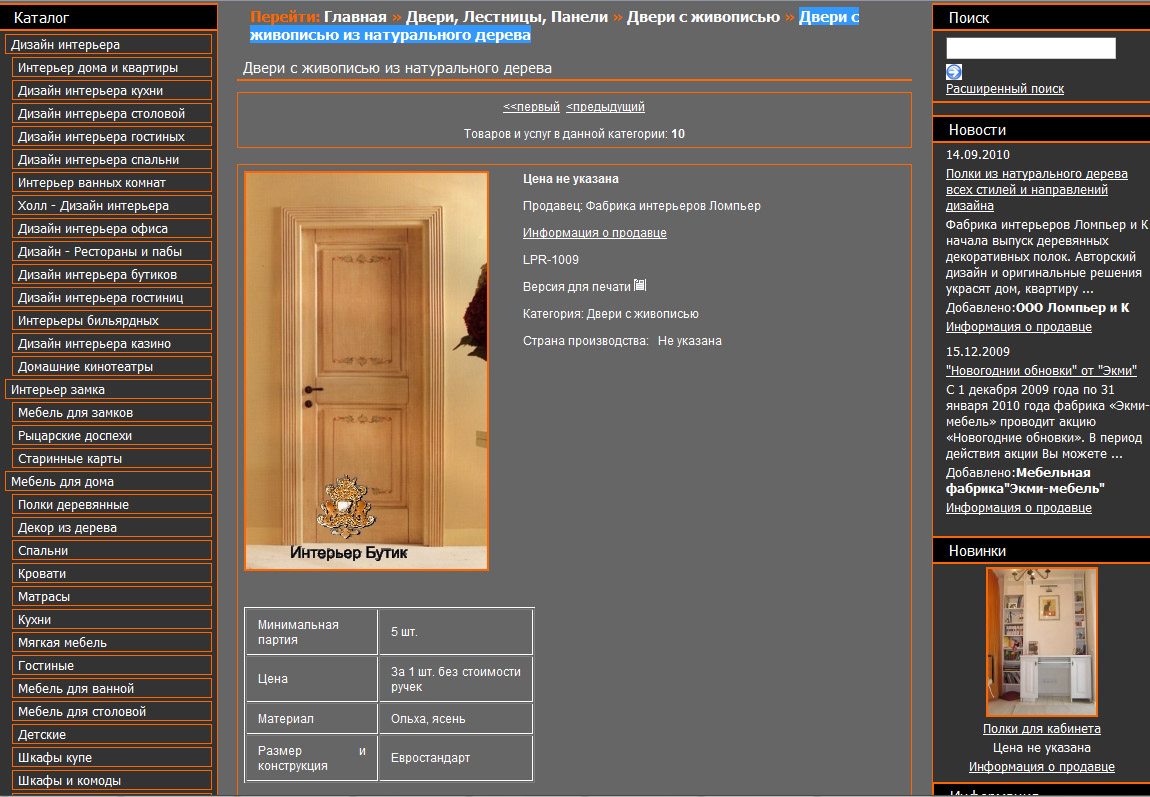The width and height of the screenshot is (1150, 797).
Task: Open Дизайн интерьера catalog section
Action: [109, 44]
